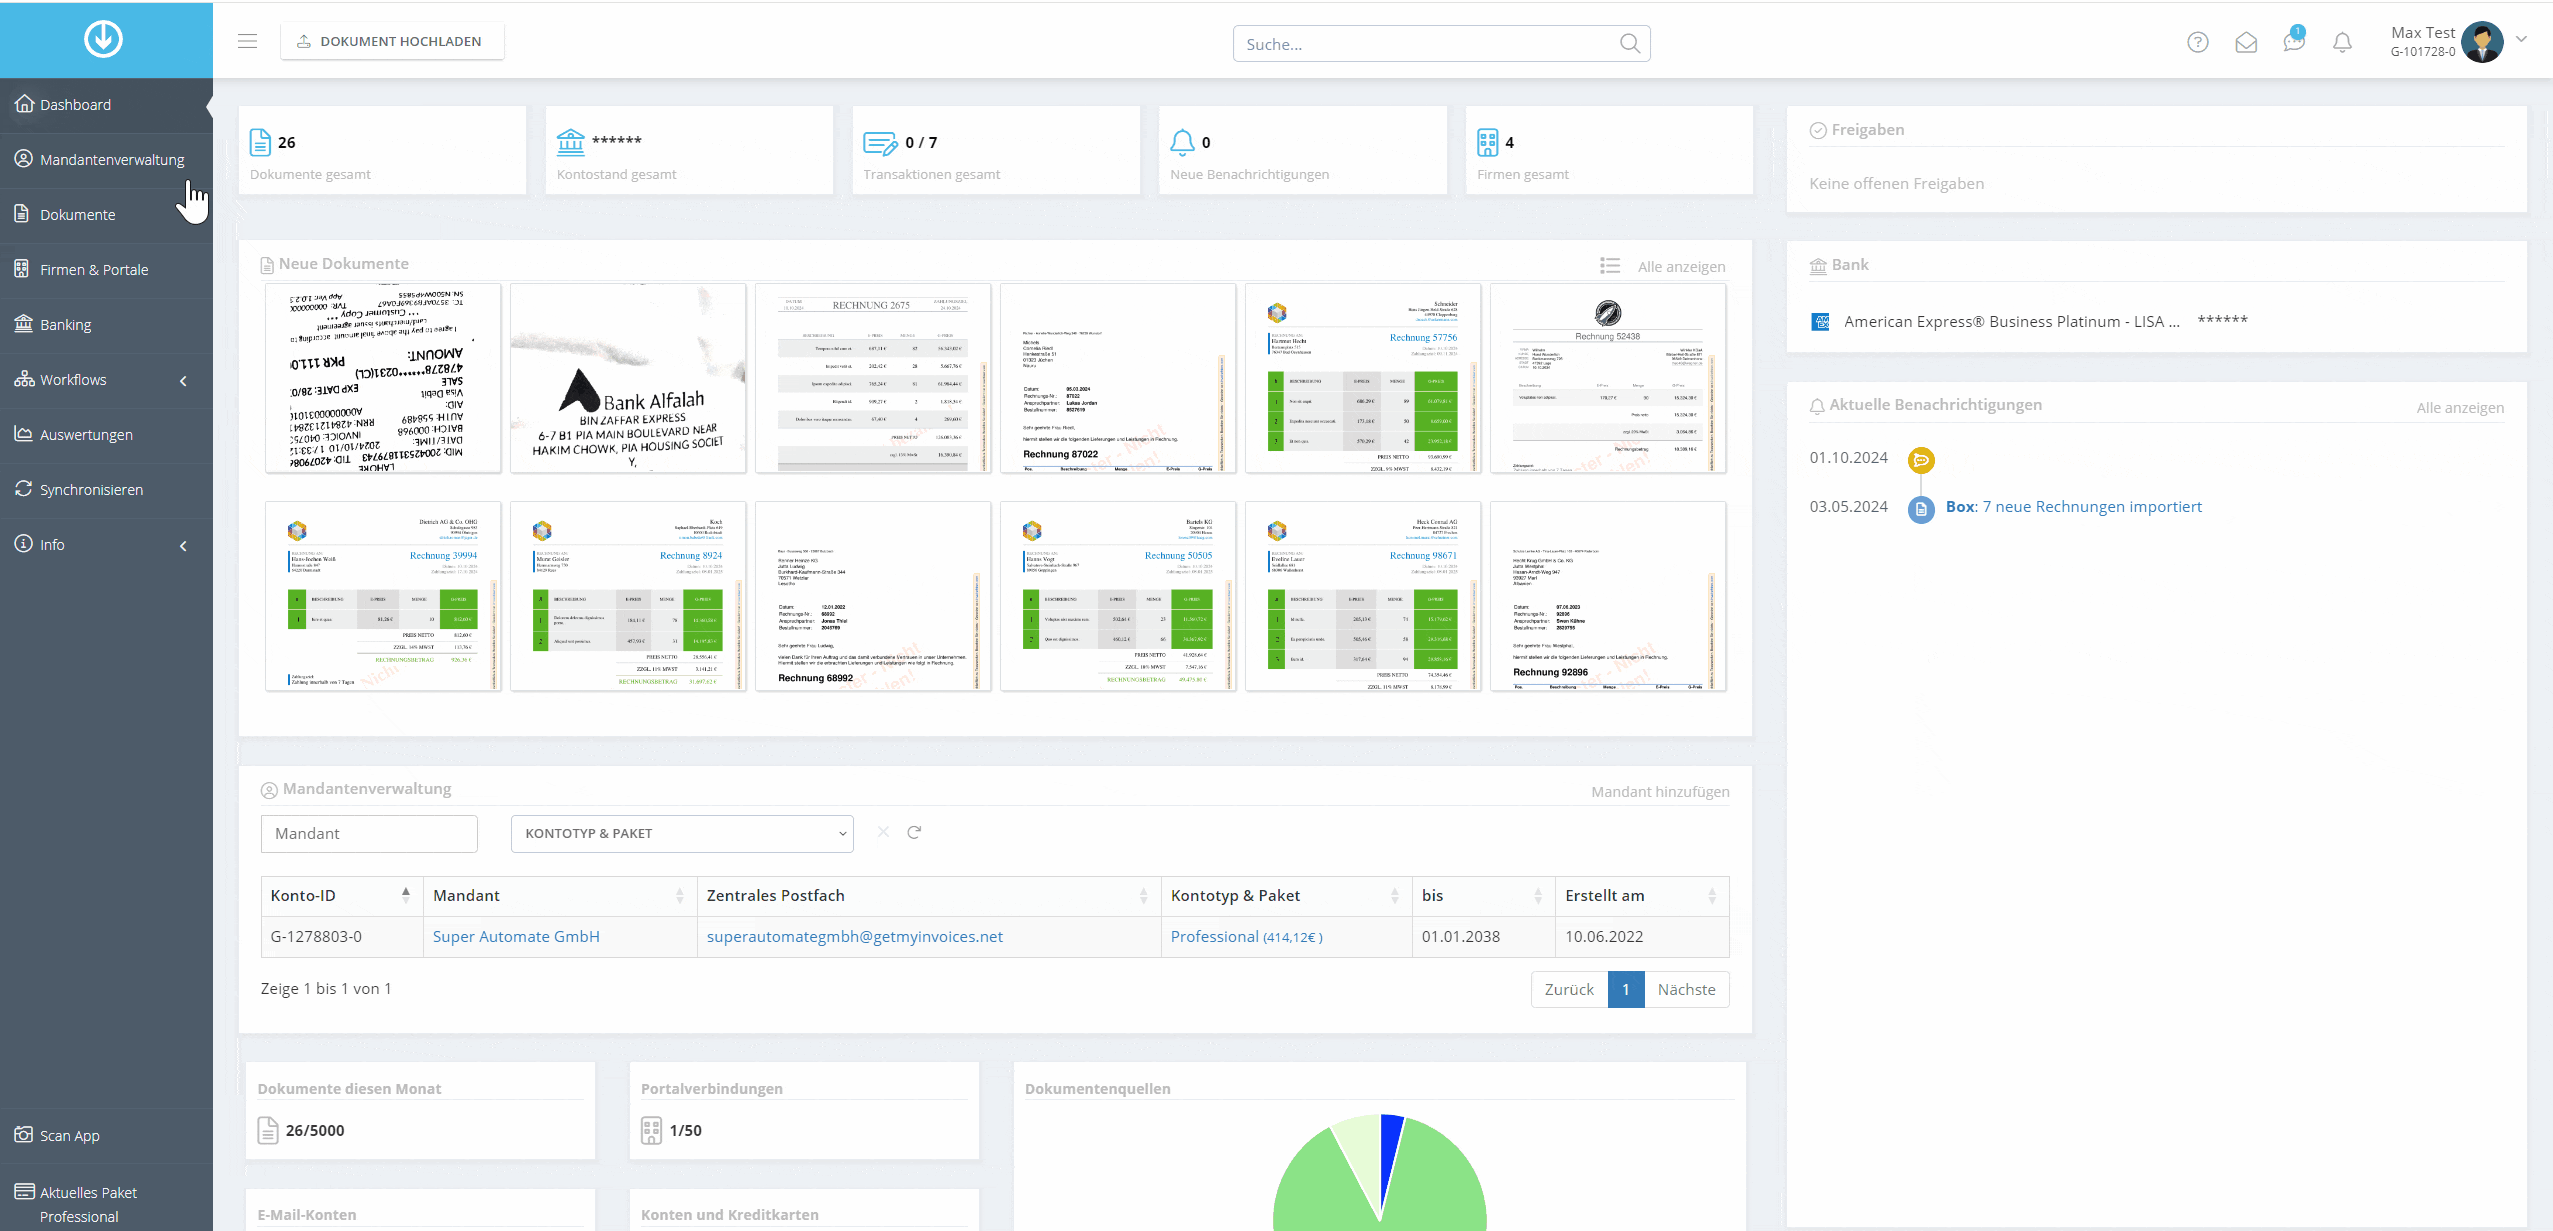This screenshot has height=1231, width=2553.
Task: Open the notification bell icon in header
Action: coord(2342,42)
